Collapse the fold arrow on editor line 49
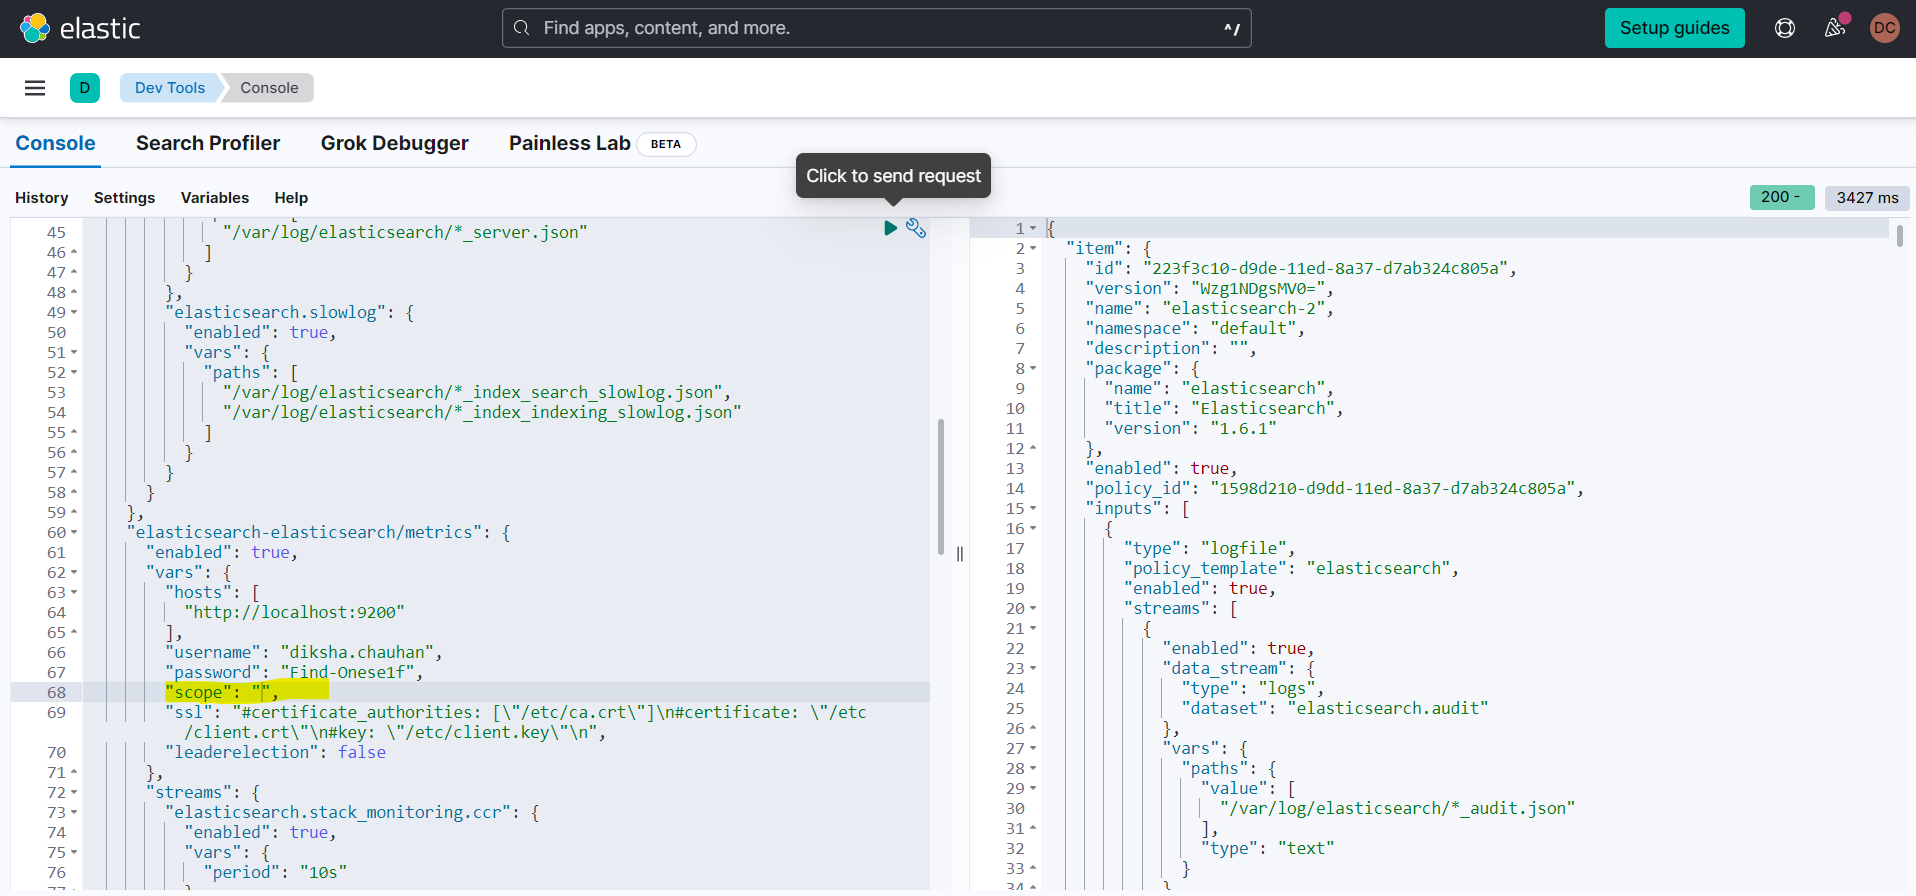 (74, 312)
